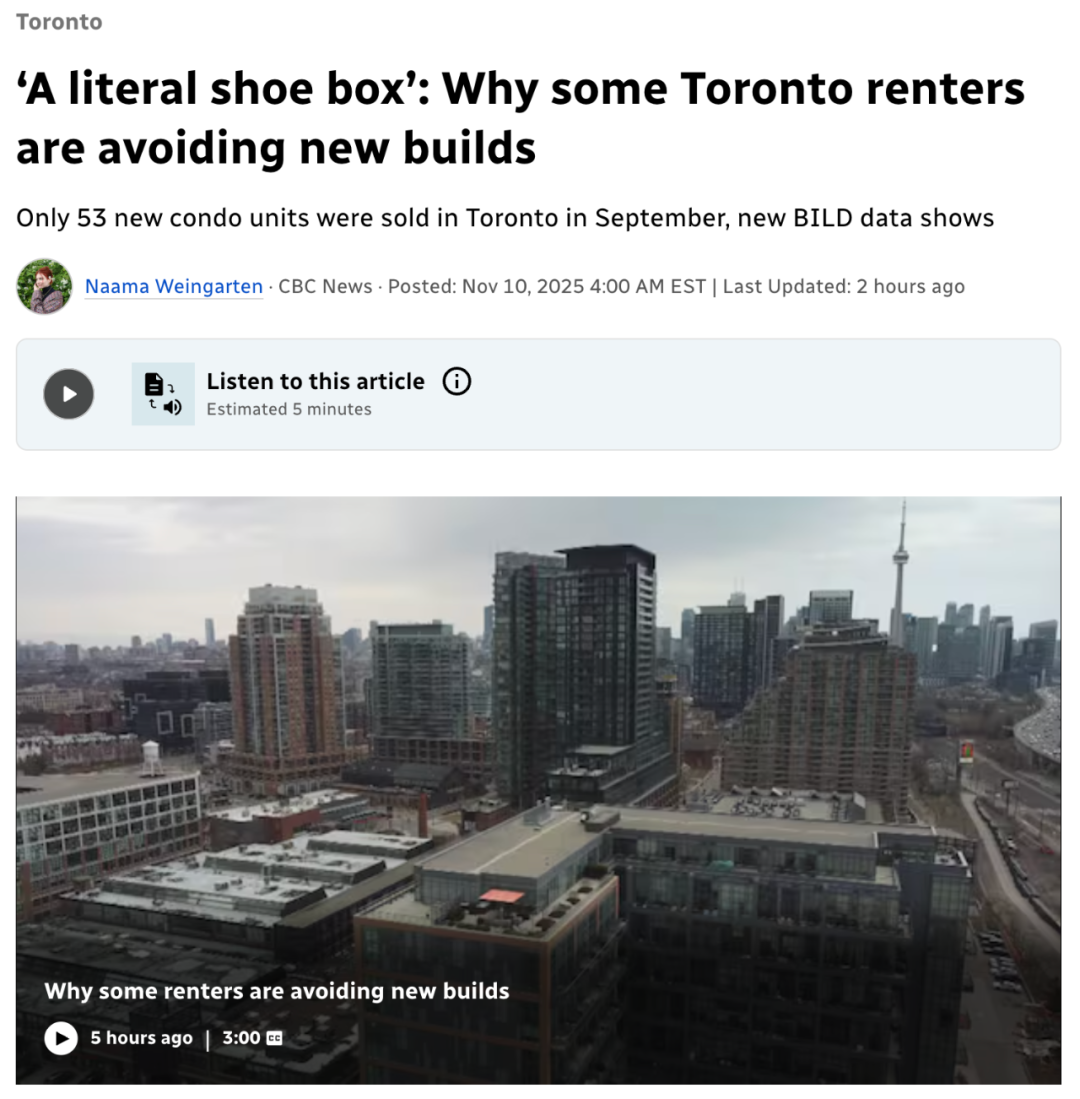The image size is (1080, 1099).
Task: Click the video thumbnail of Toronto skyline
Action: [x=538, y=790]
